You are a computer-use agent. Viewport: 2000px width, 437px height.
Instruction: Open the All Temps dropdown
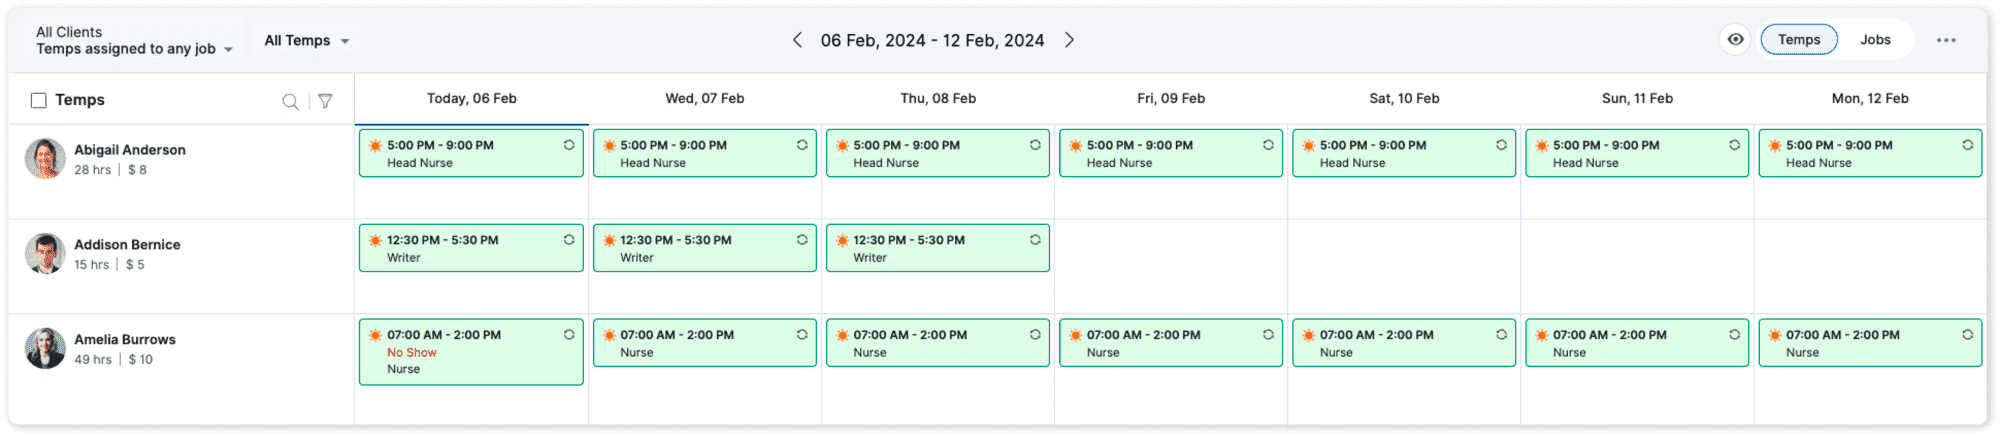(x=307, y=41)
